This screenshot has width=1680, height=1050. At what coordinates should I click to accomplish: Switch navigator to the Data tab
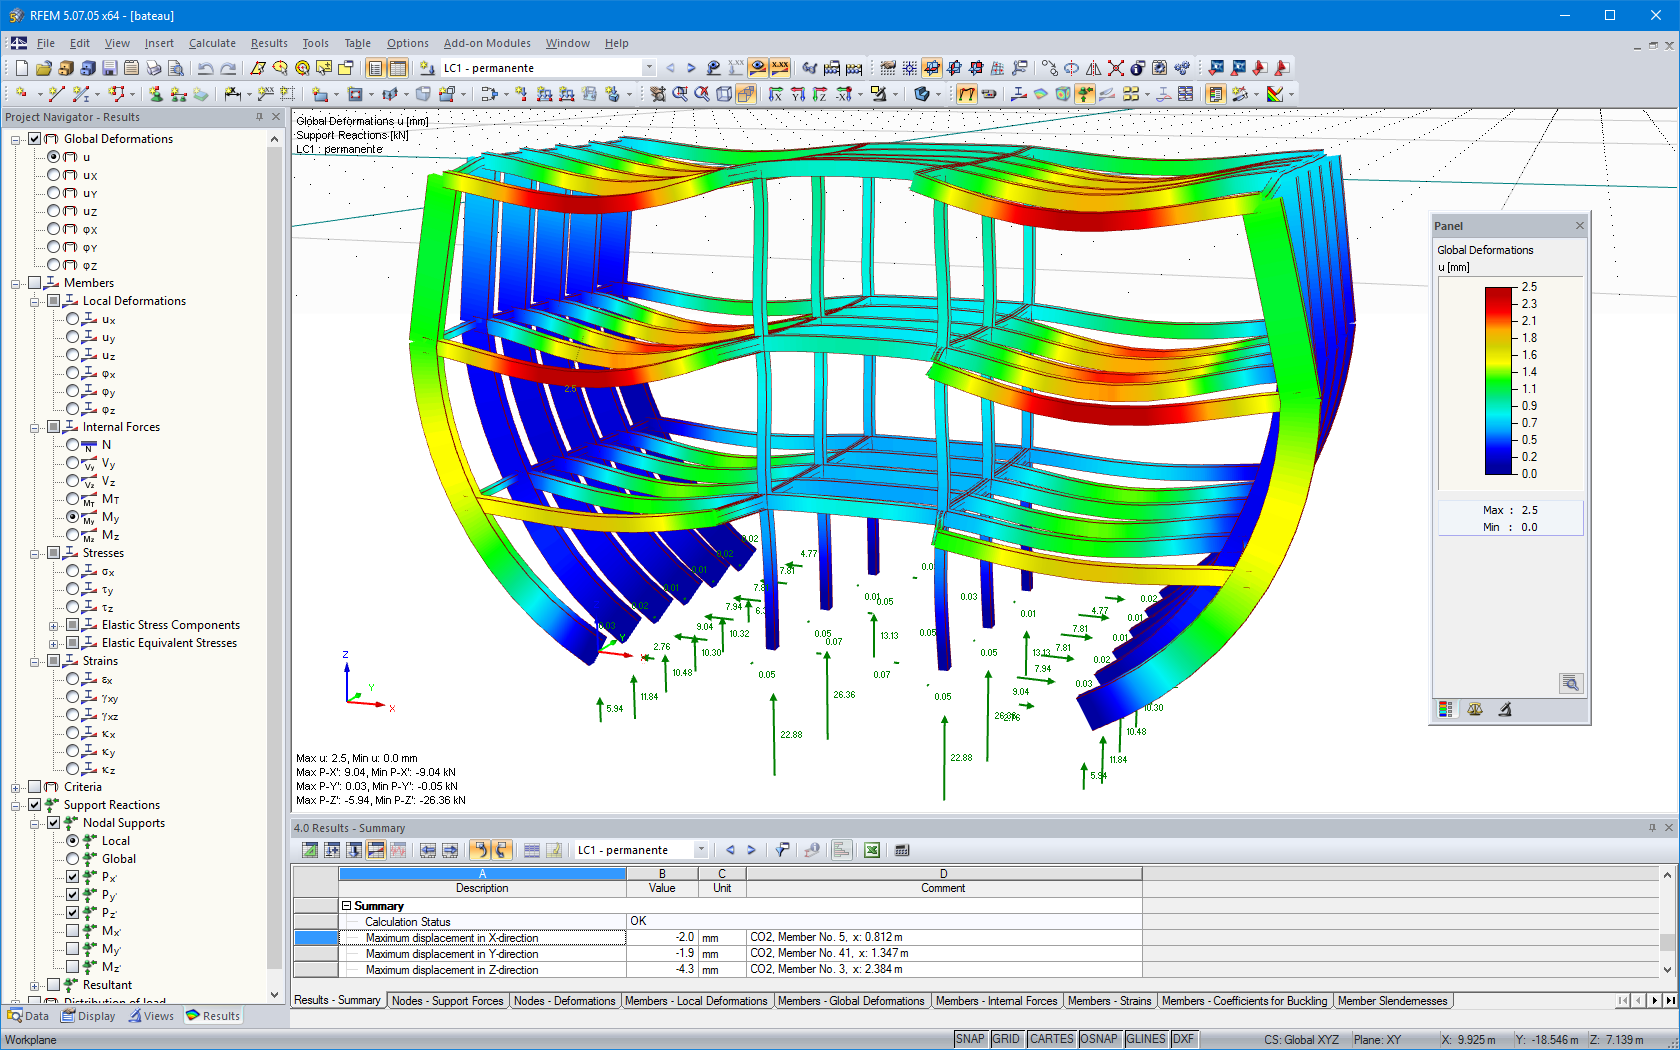click(28, 1016)
